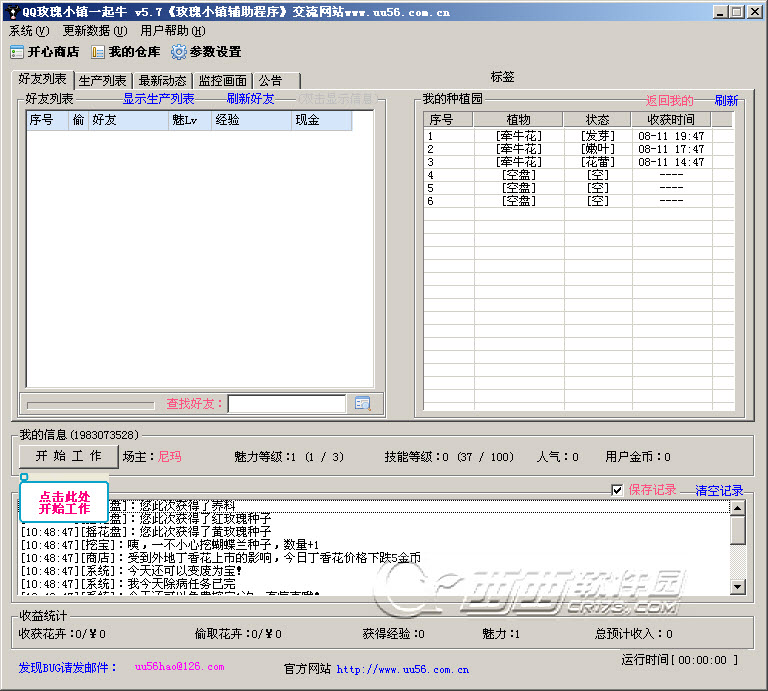Switch to the 最新动态 tab
The width and height of the screenshot is (768, 691).
(163, 81)
